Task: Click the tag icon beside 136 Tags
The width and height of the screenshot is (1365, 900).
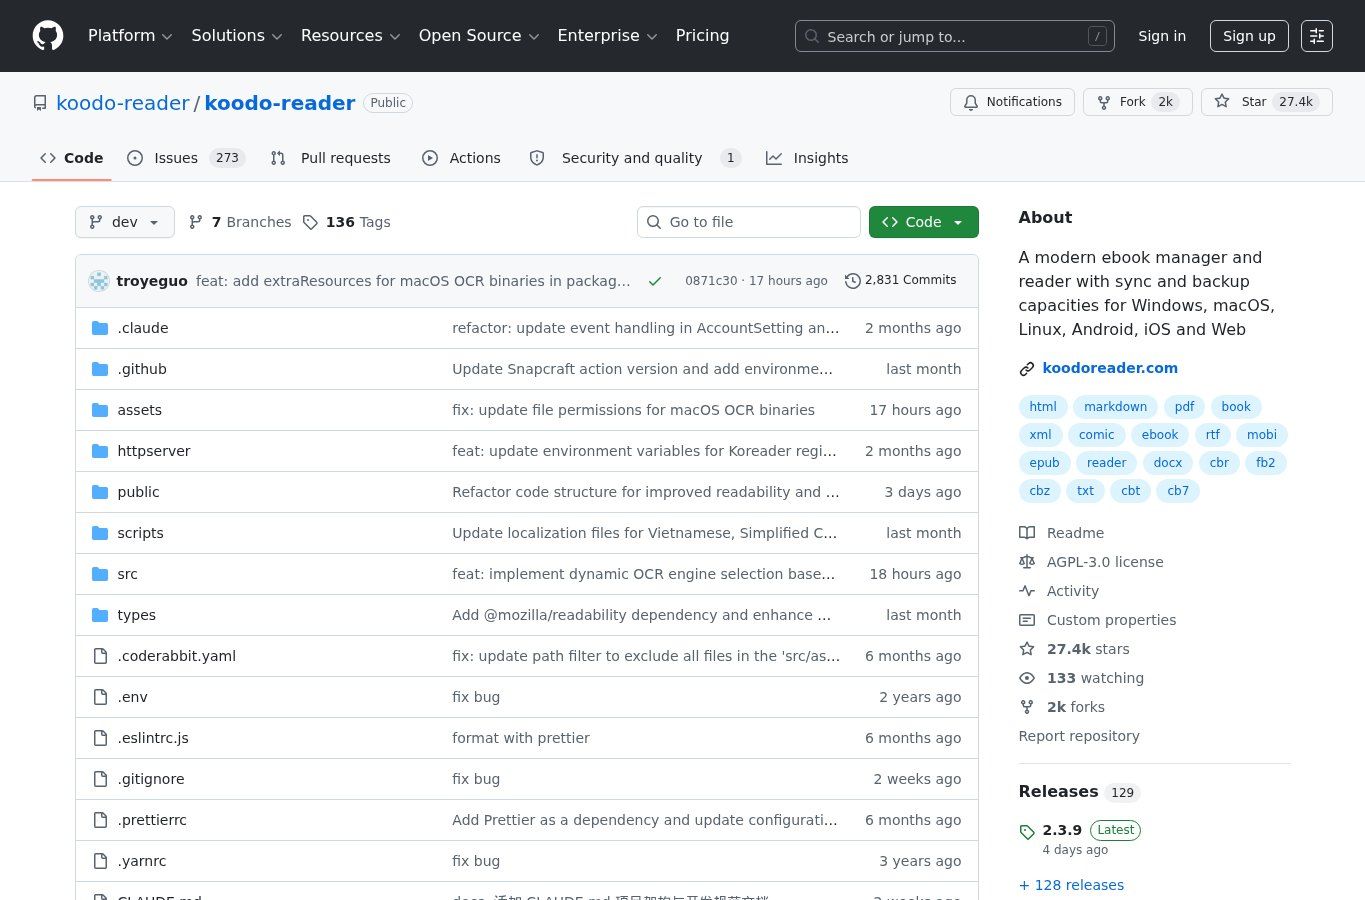Action: pyautogui.click(x=311, y=222)
